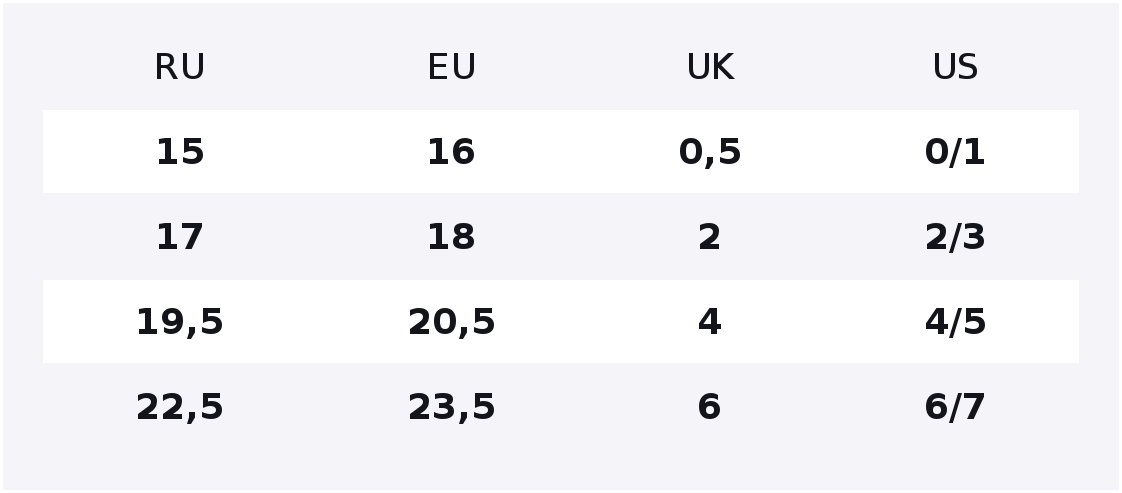This screenshot has width=1122, height=493.
Task: Select US size 4/5 cell
Action: click(955, 322)
